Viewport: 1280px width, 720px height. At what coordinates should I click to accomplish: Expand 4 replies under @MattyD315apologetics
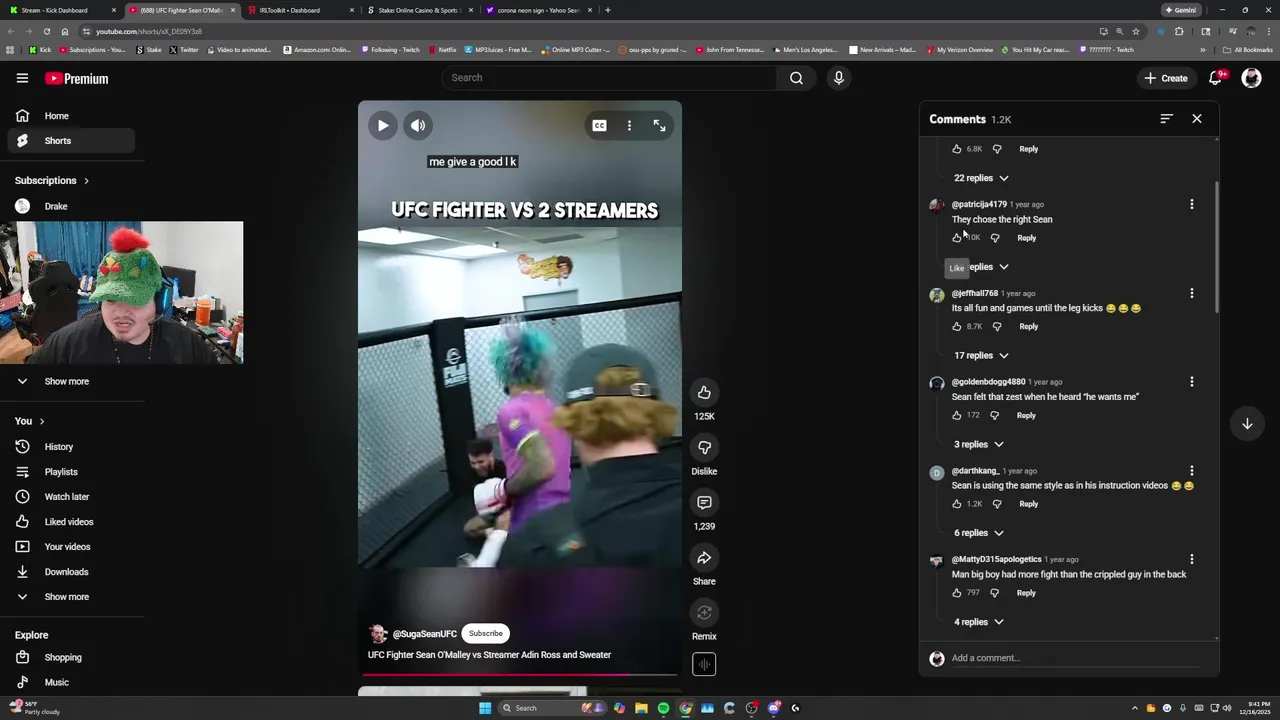point(978,622)
